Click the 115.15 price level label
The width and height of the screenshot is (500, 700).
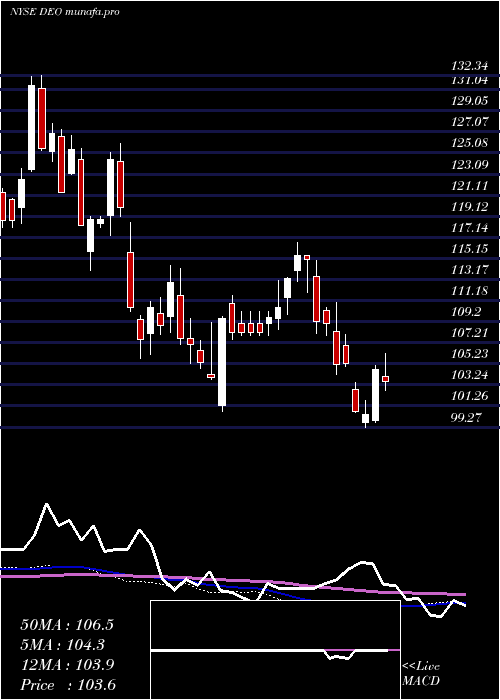click(470, 249)
